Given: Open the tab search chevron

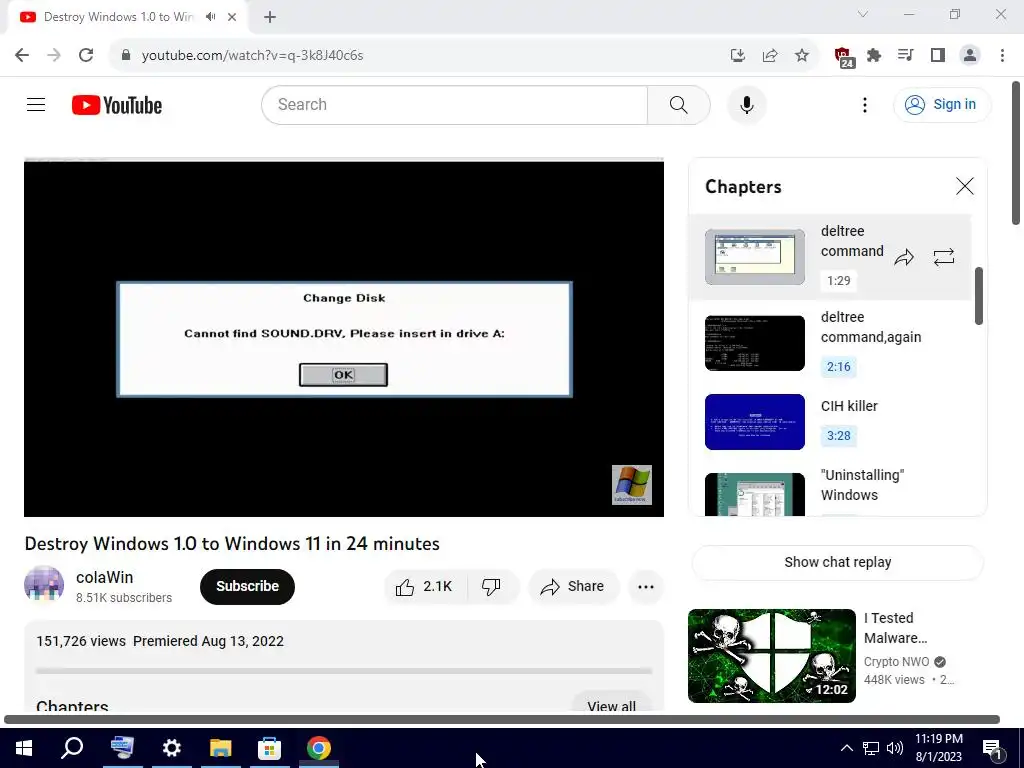Looking at the screenshot, I should (863, 14).
